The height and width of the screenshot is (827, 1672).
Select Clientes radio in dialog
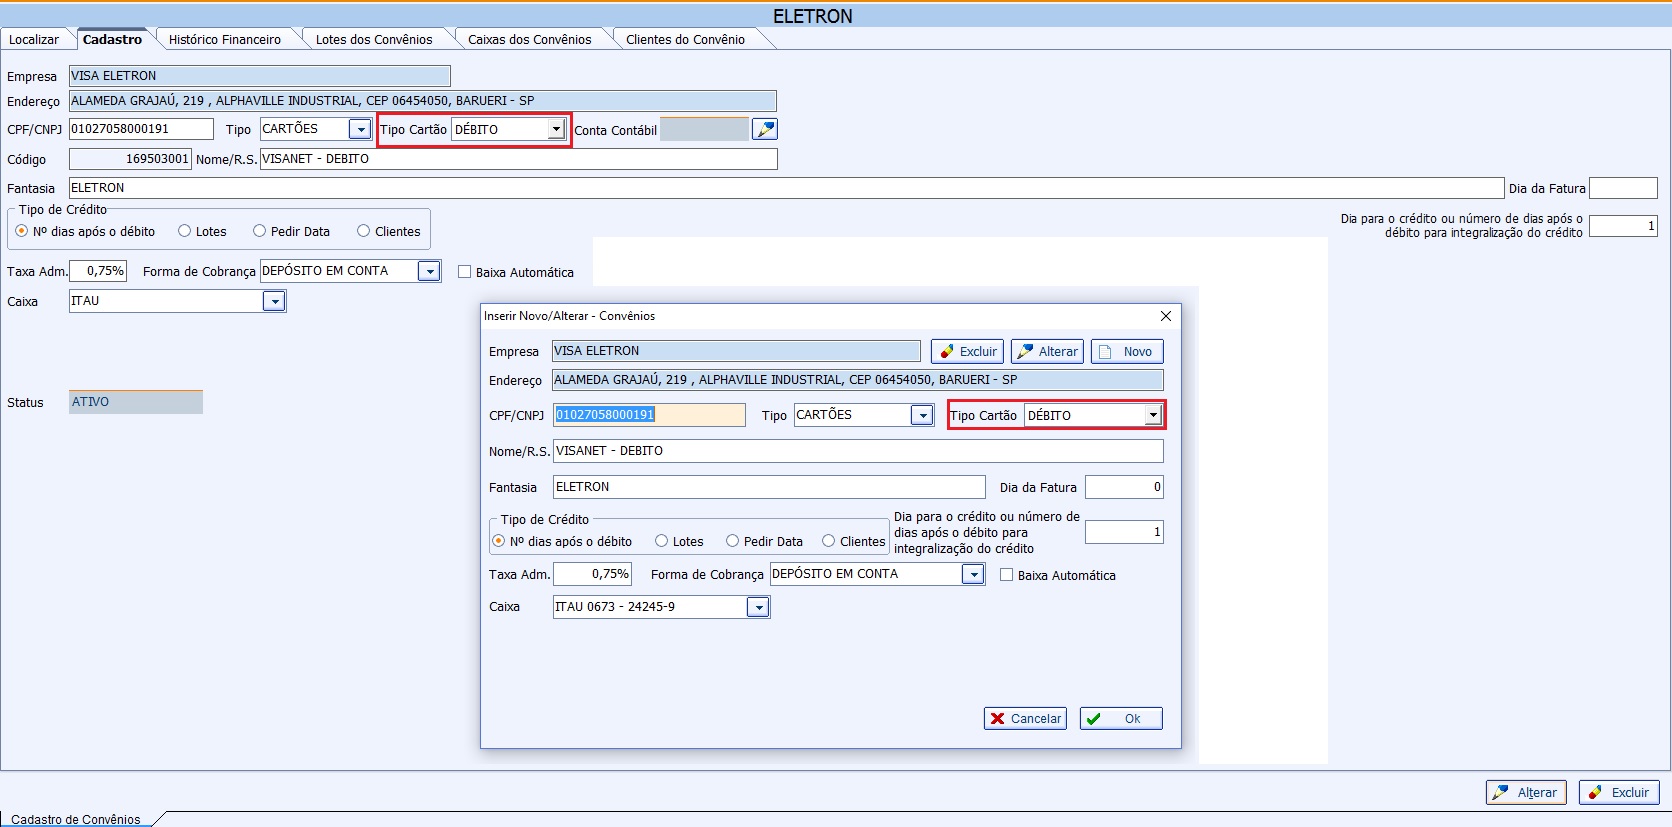coord(829,541)
